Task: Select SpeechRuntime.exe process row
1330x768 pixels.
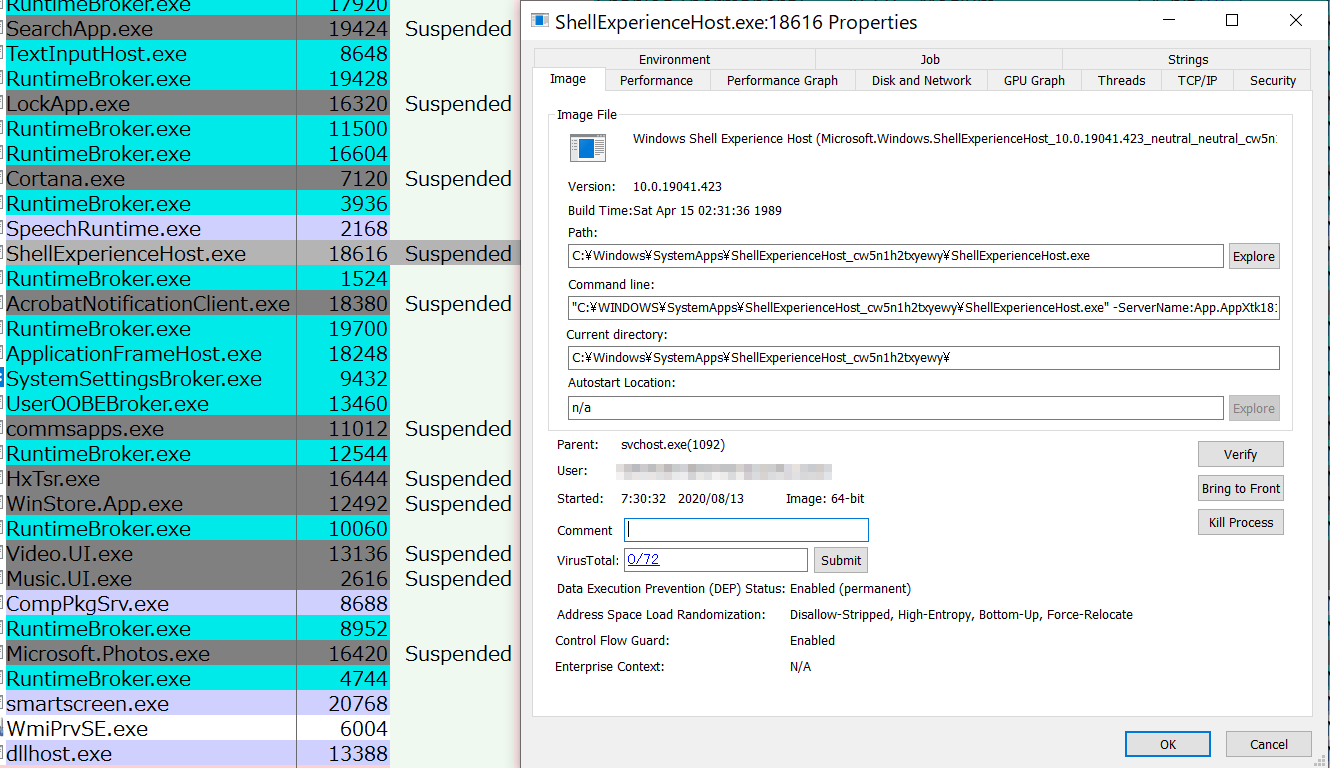Action: pos(197,229)
